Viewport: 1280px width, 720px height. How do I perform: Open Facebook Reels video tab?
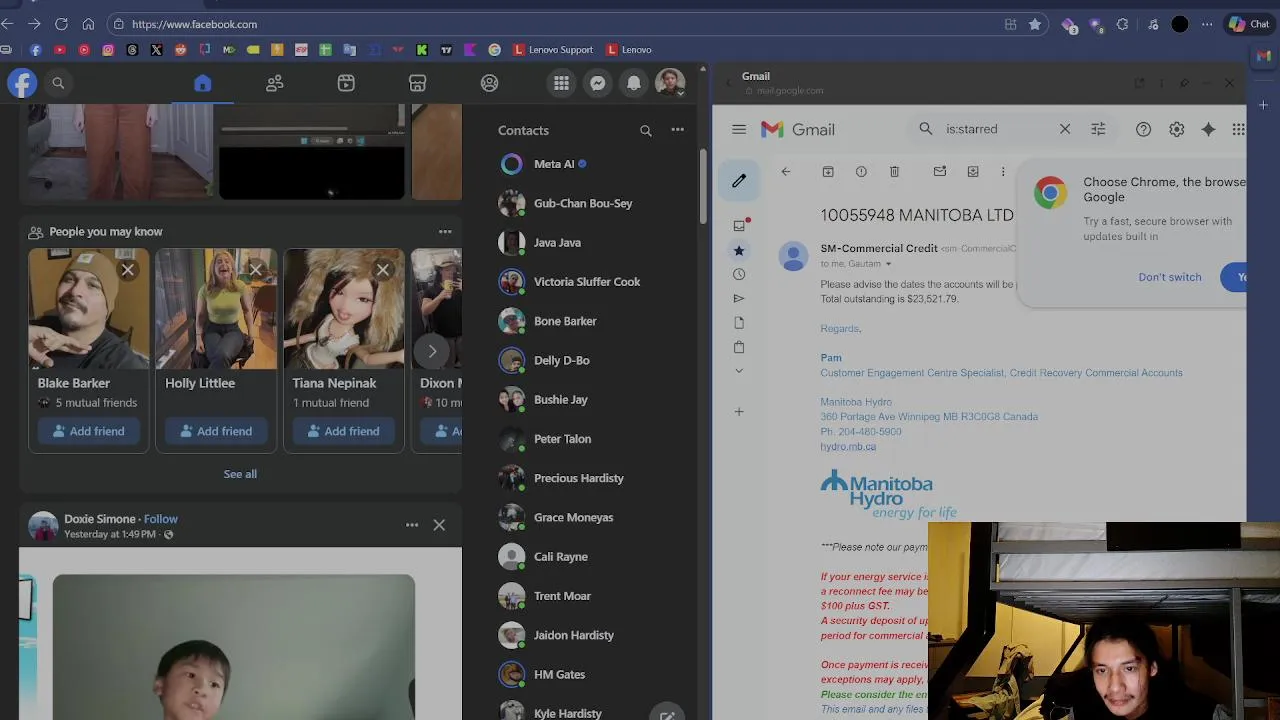pos(346,83)
